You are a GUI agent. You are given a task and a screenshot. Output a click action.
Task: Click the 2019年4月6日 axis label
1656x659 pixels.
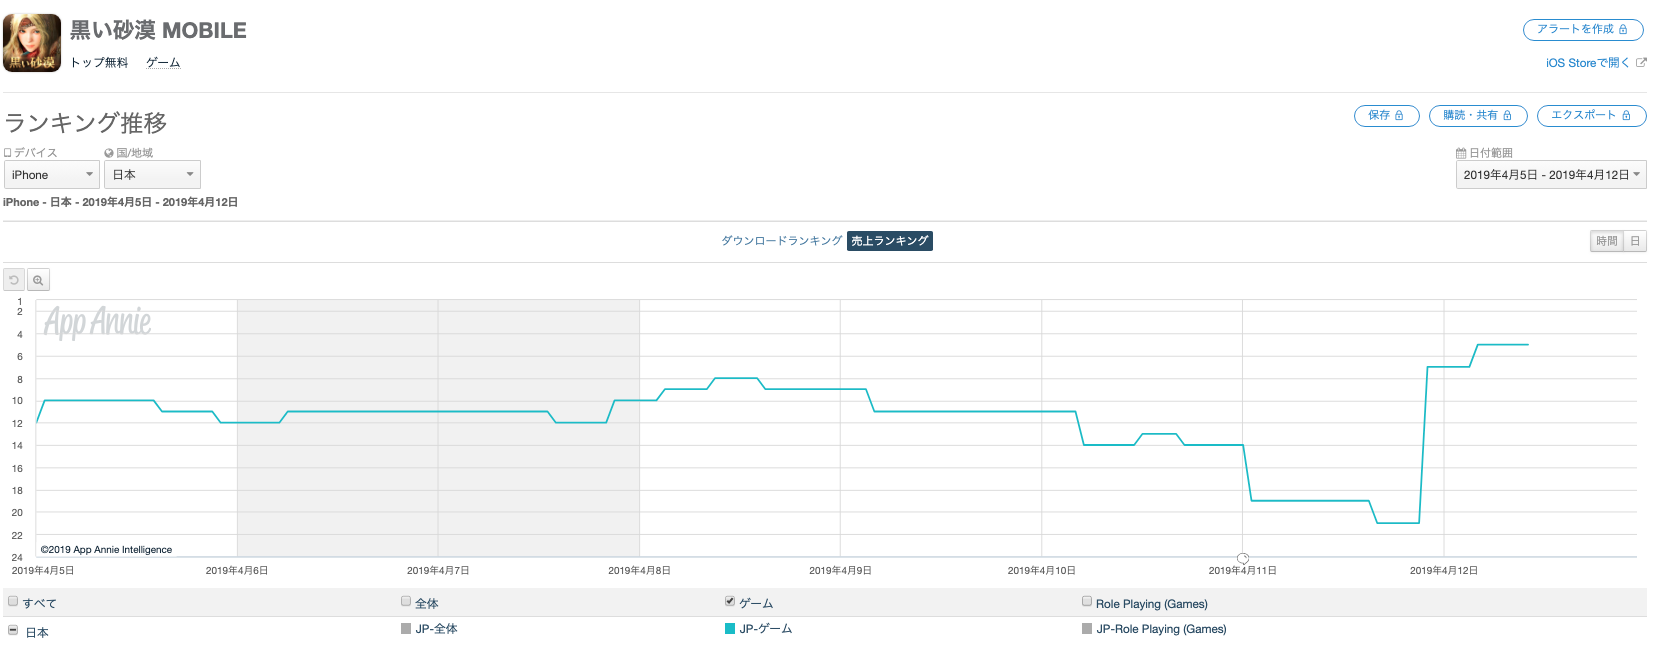point(237,571)
